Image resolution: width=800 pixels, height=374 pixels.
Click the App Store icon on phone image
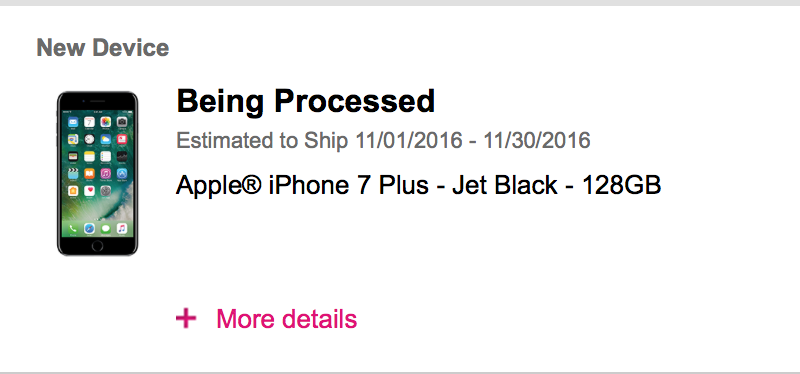[x=122, y=173]
